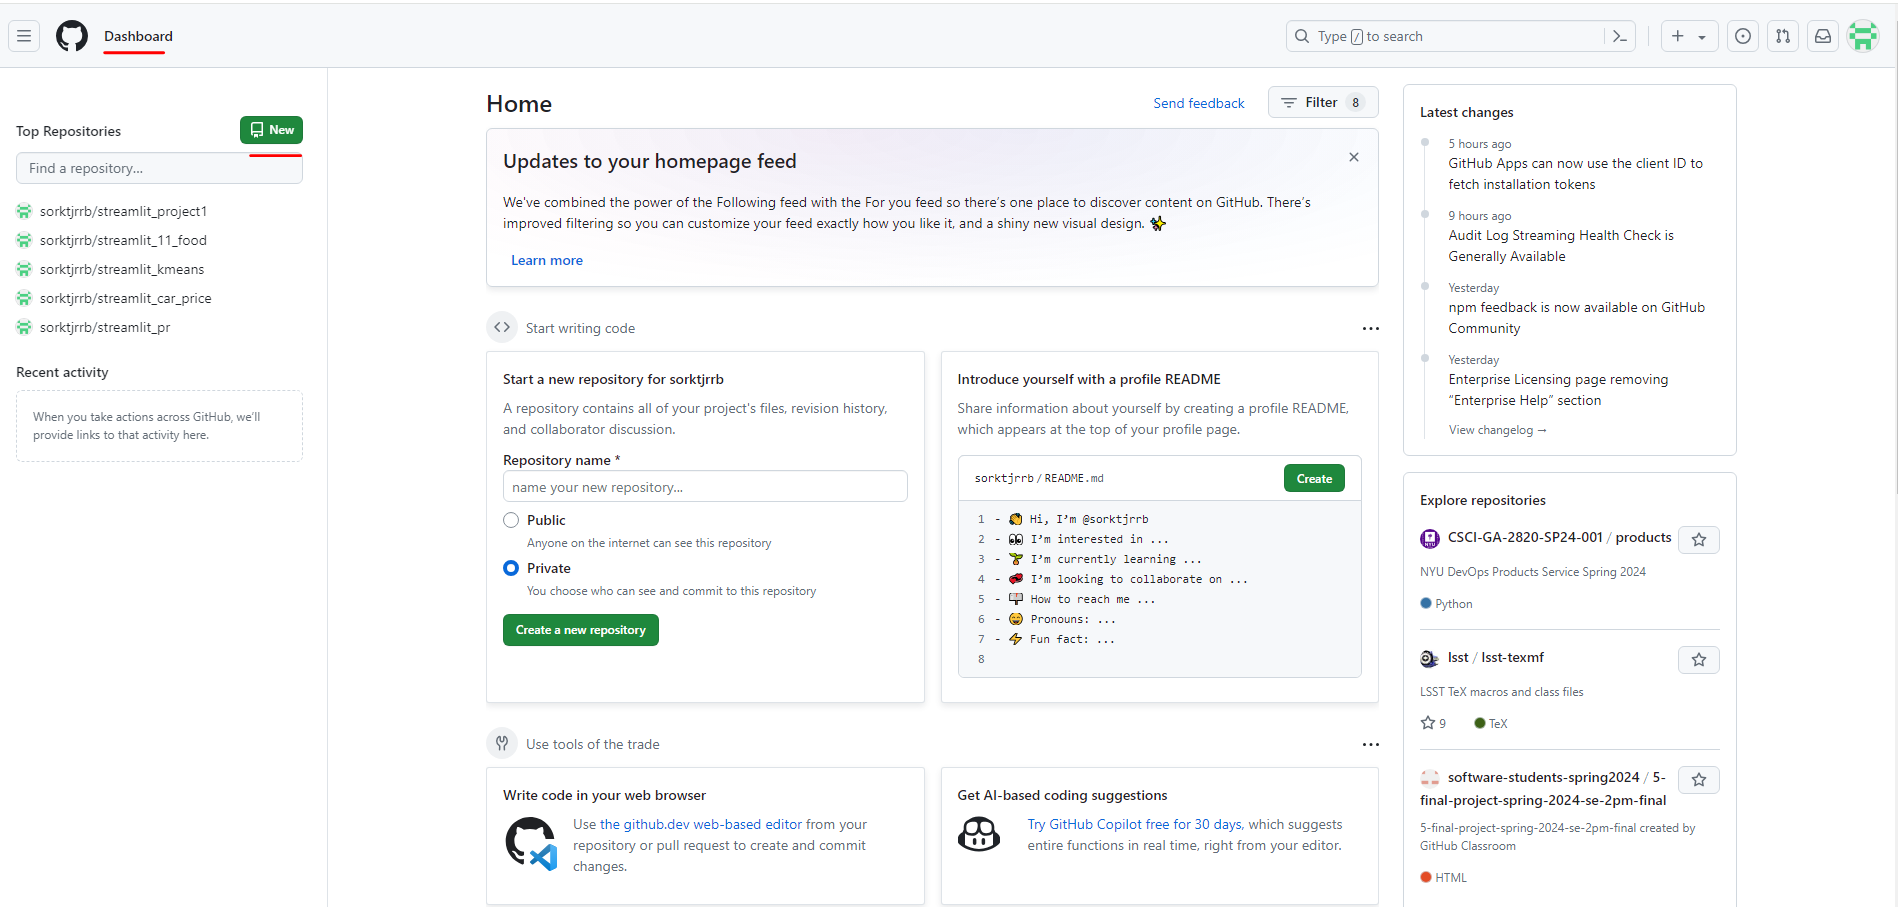Viewport: 1898px width, 907px height.
Task: Click the green New repository button
Action: [271, 130]
